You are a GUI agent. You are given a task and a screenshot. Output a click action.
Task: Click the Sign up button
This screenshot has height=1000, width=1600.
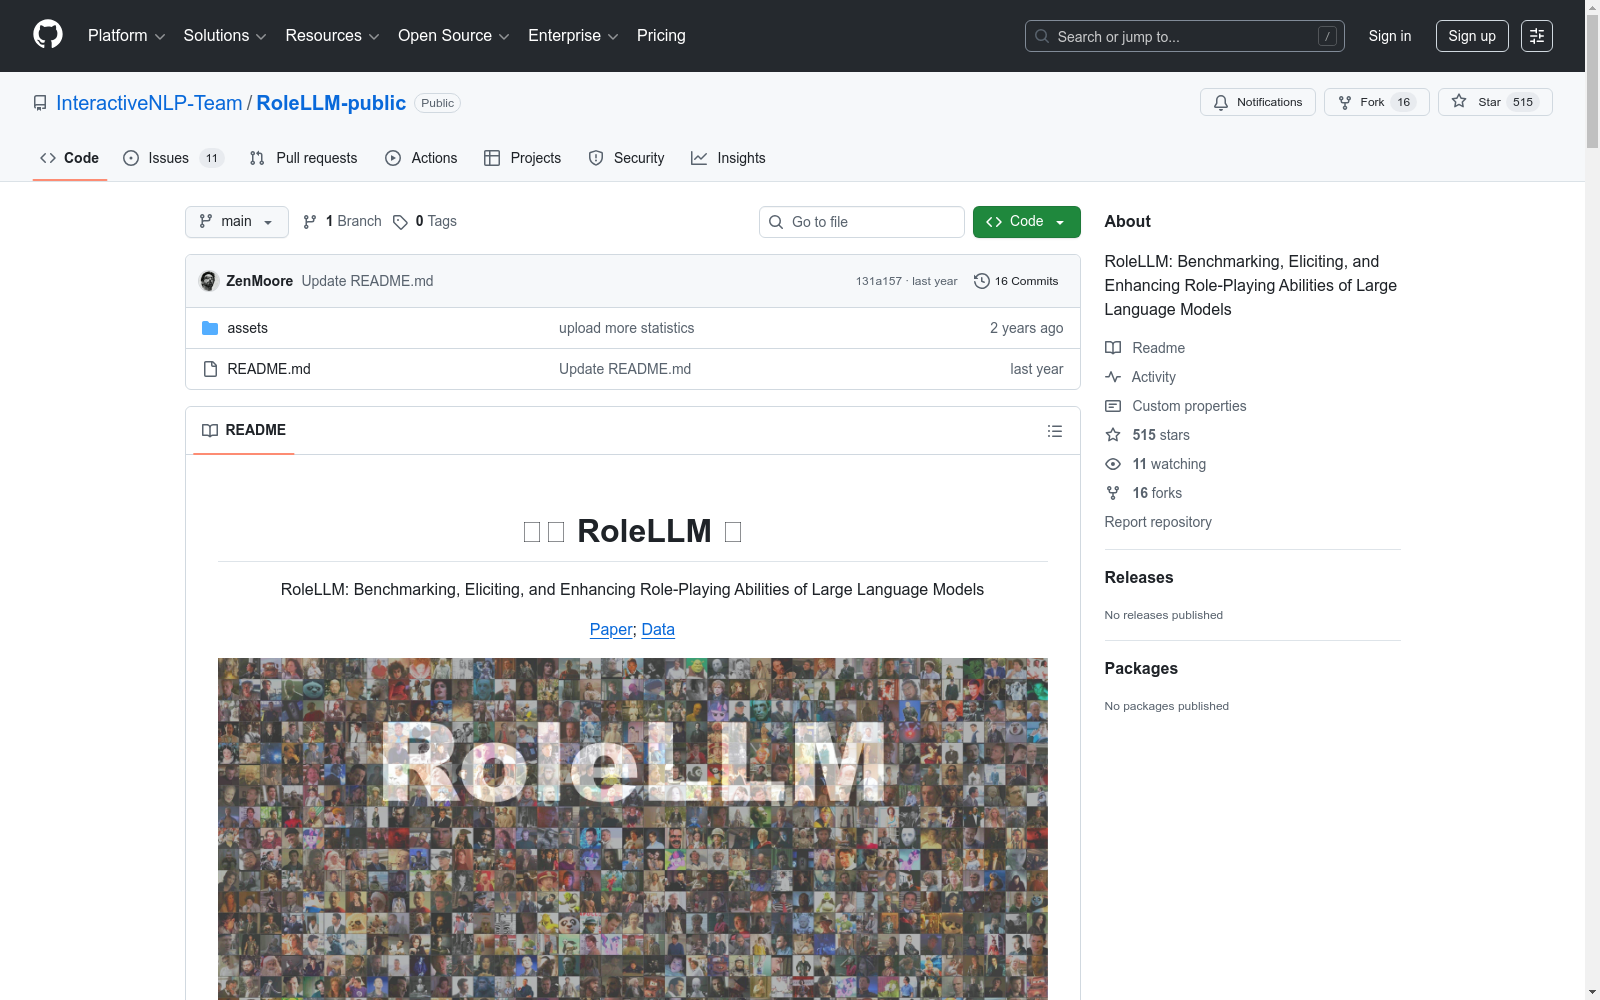1472,36
